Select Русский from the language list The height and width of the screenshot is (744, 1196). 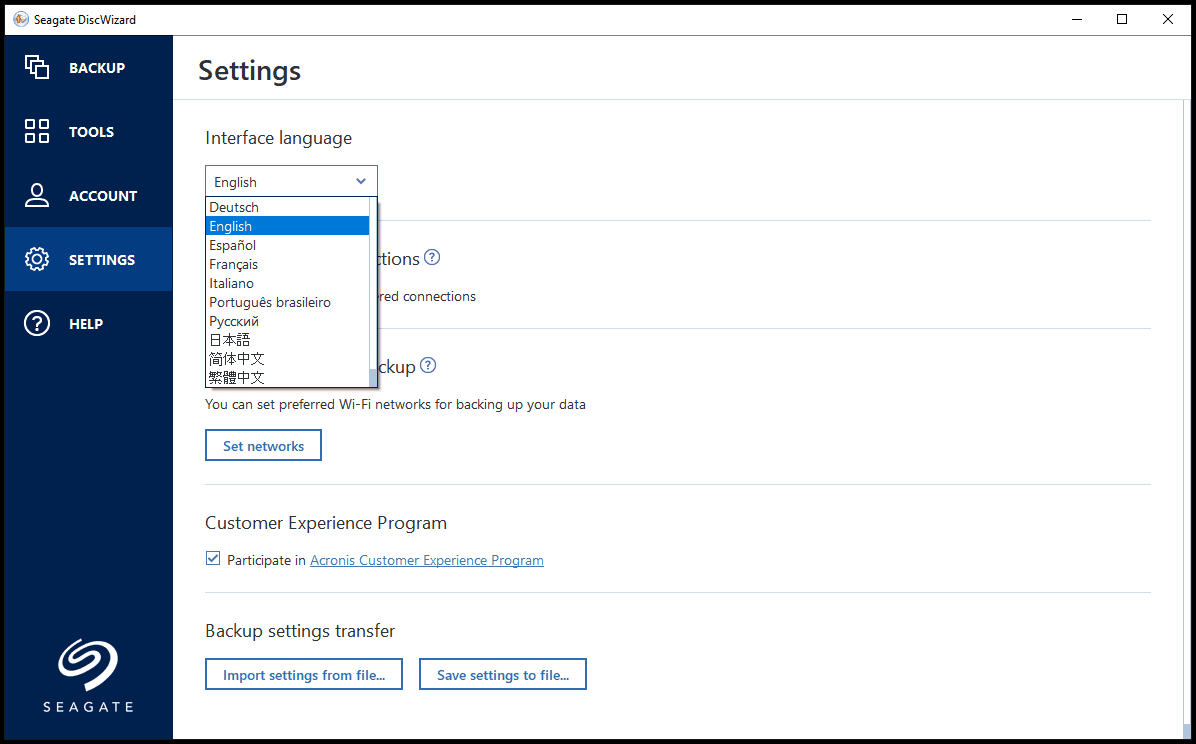(234, 321)
